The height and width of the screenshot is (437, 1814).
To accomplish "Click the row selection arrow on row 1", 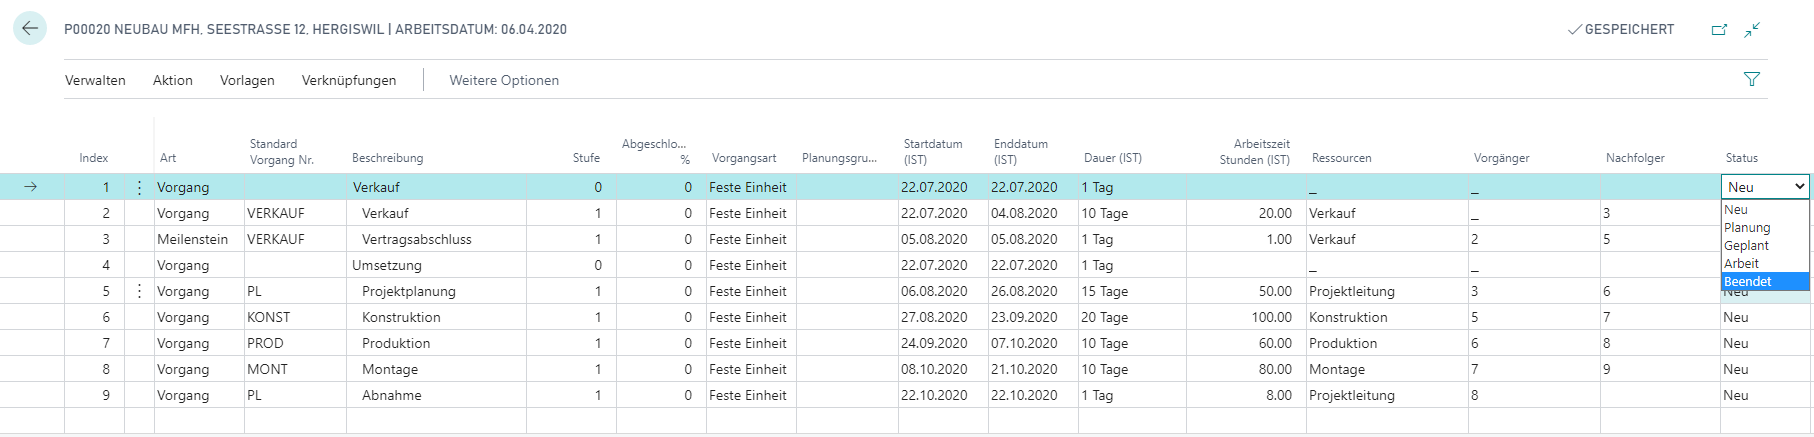I will pyautogui.click(x=31, y=187).
